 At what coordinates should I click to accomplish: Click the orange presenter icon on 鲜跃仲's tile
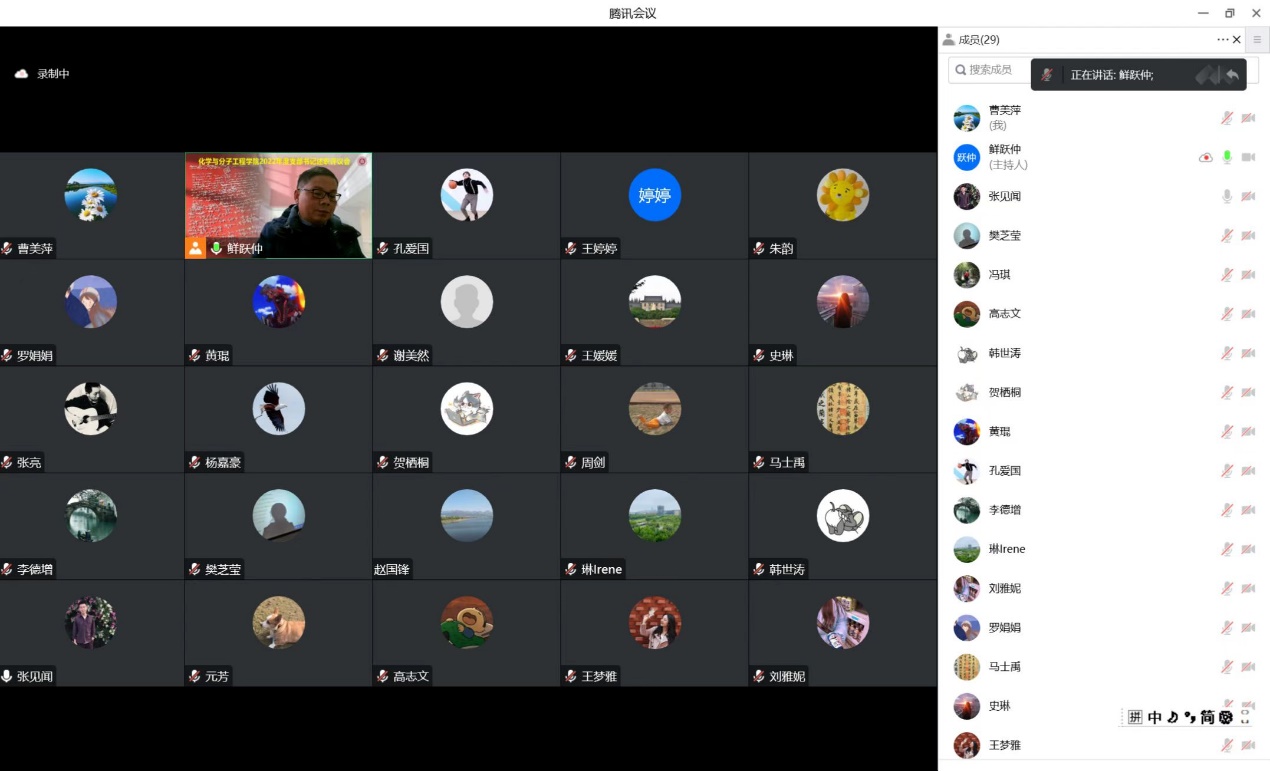pos(196,248)
